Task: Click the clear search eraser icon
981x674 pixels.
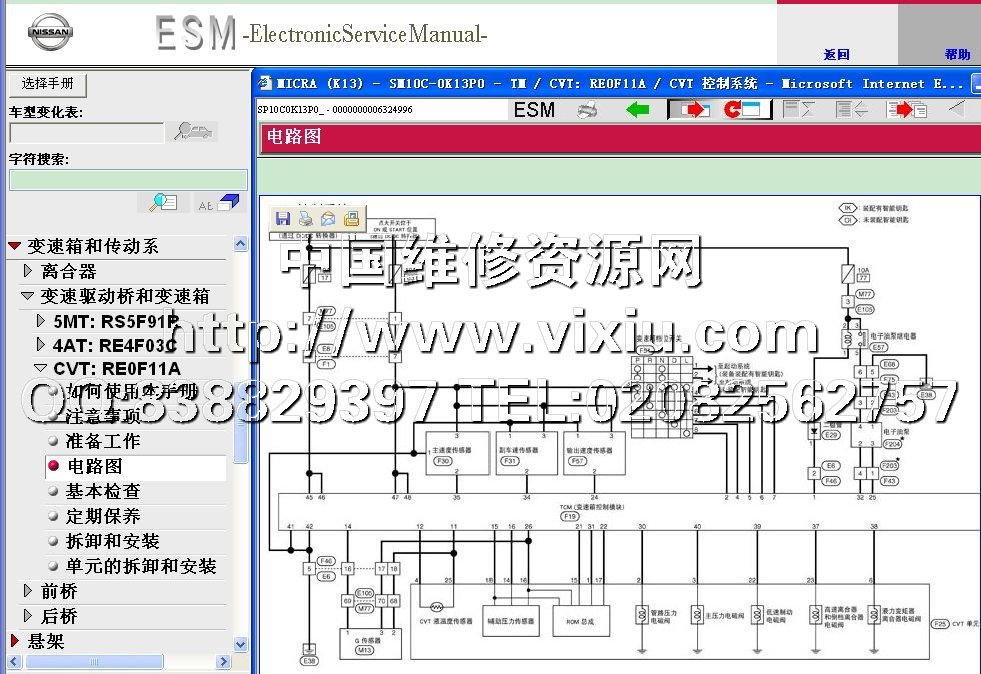Action: (218, 202)
